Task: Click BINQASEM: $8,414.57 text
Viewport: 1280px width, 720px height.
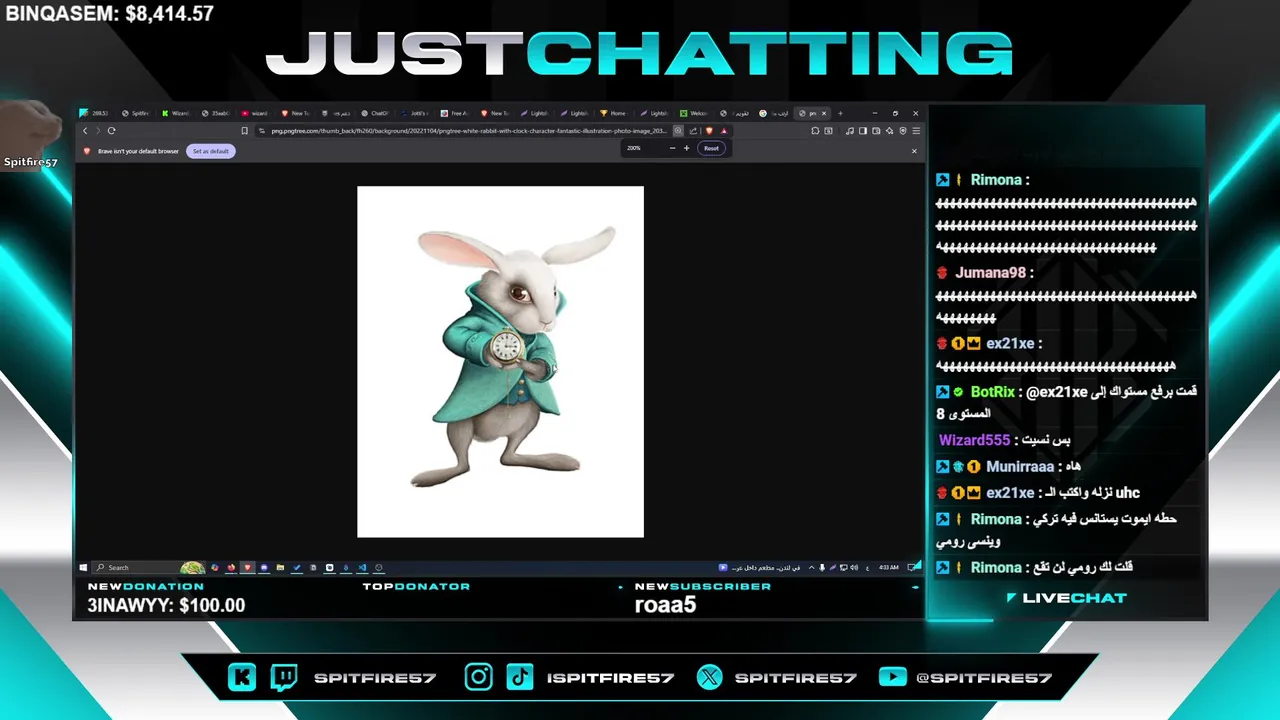Action: (x=110, y=14)
